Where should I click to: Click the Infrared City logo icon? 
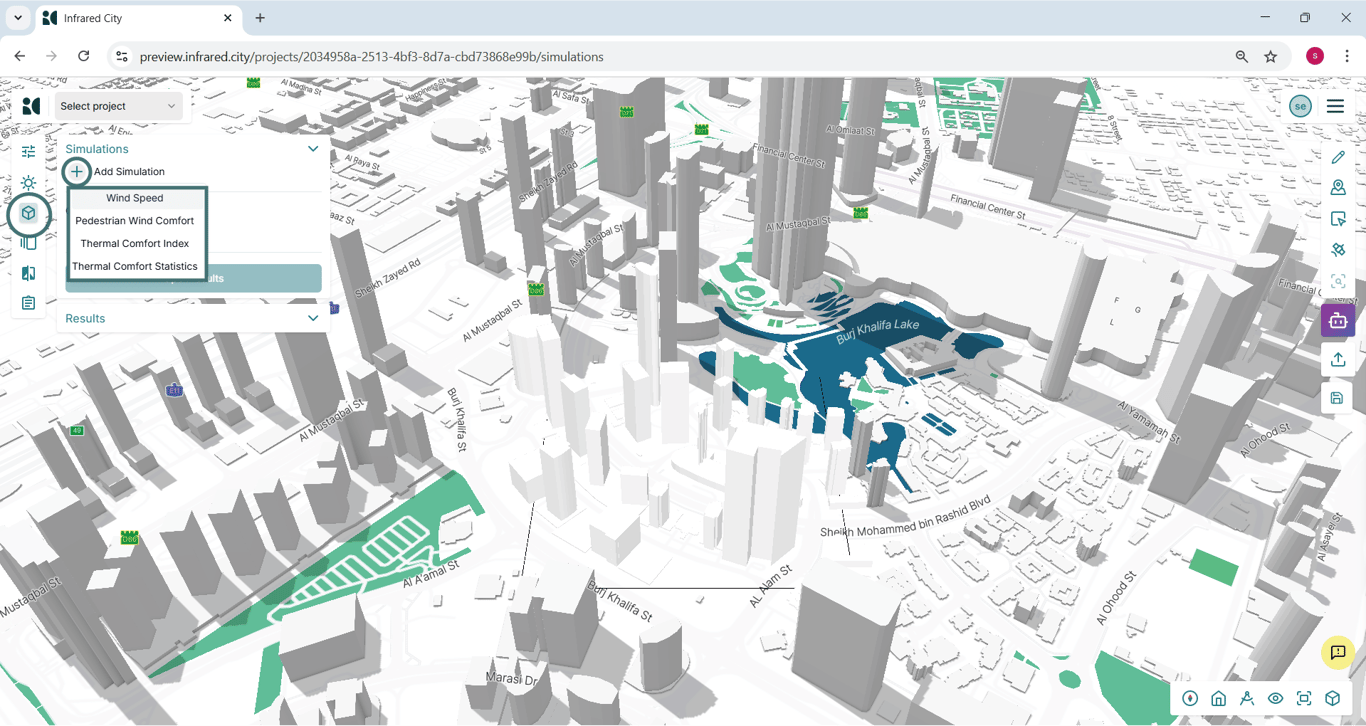[31, 106]
